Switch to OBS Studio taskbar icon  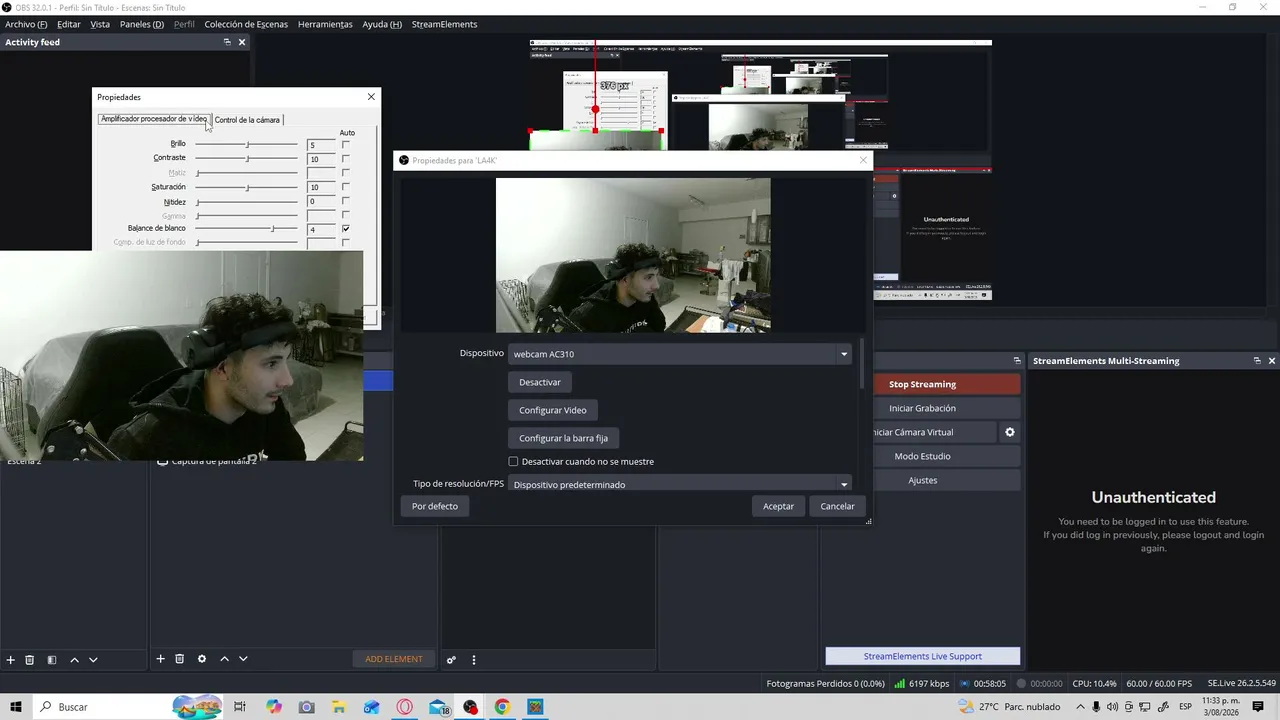coord(470,707)
